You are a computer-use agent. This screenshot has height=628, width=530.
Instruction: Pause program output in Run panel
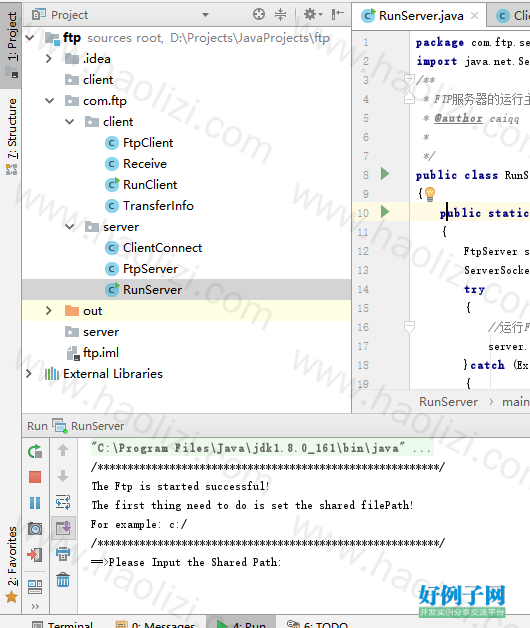[35, 503]
